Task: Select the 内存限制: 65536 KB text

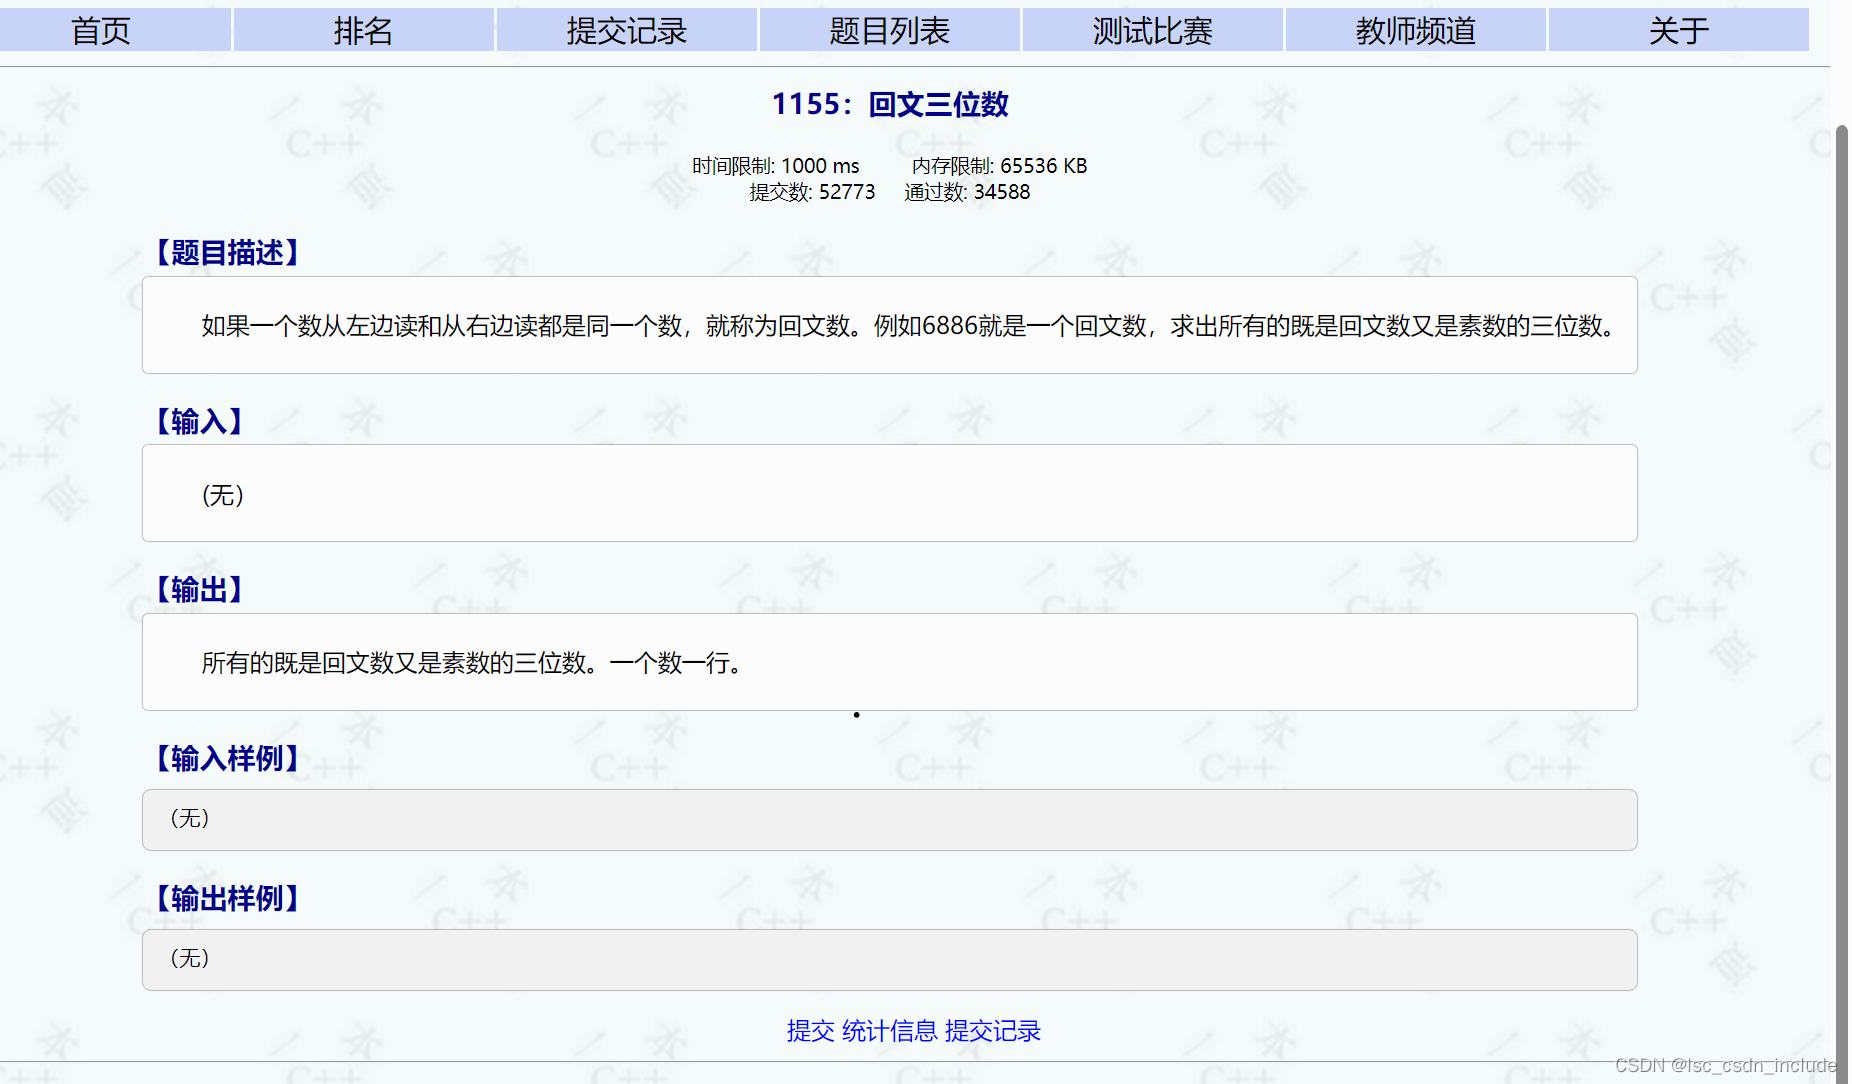Action: 999,166
